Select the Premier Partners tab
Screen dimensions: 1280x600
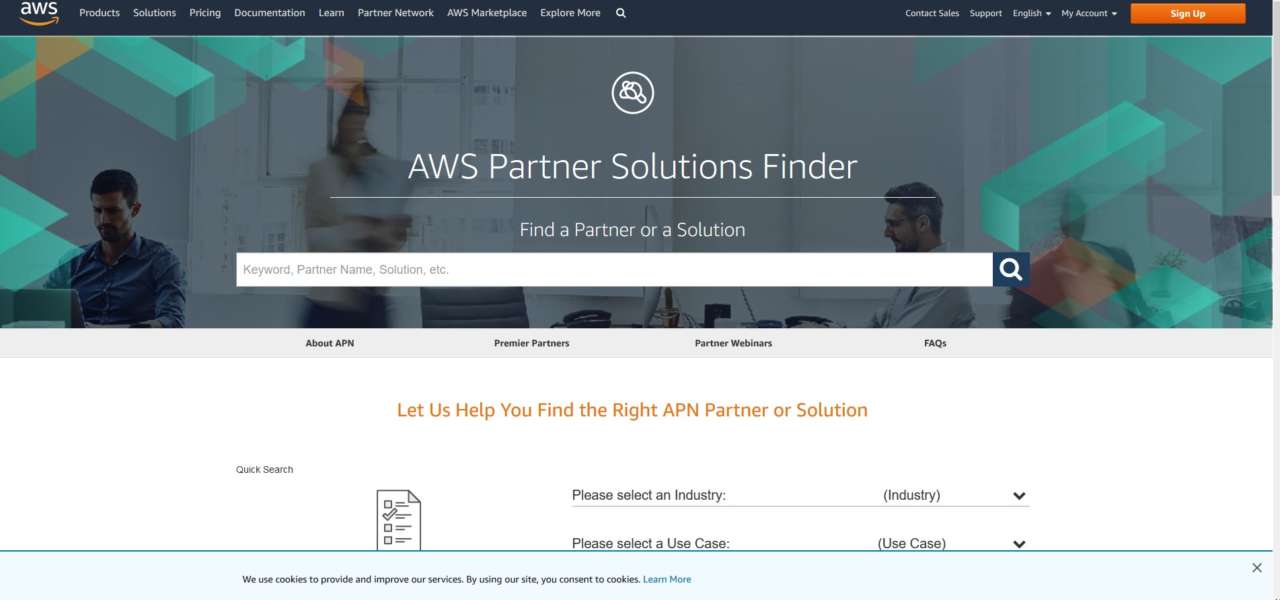pyautogui.click(x=531, y=343)
